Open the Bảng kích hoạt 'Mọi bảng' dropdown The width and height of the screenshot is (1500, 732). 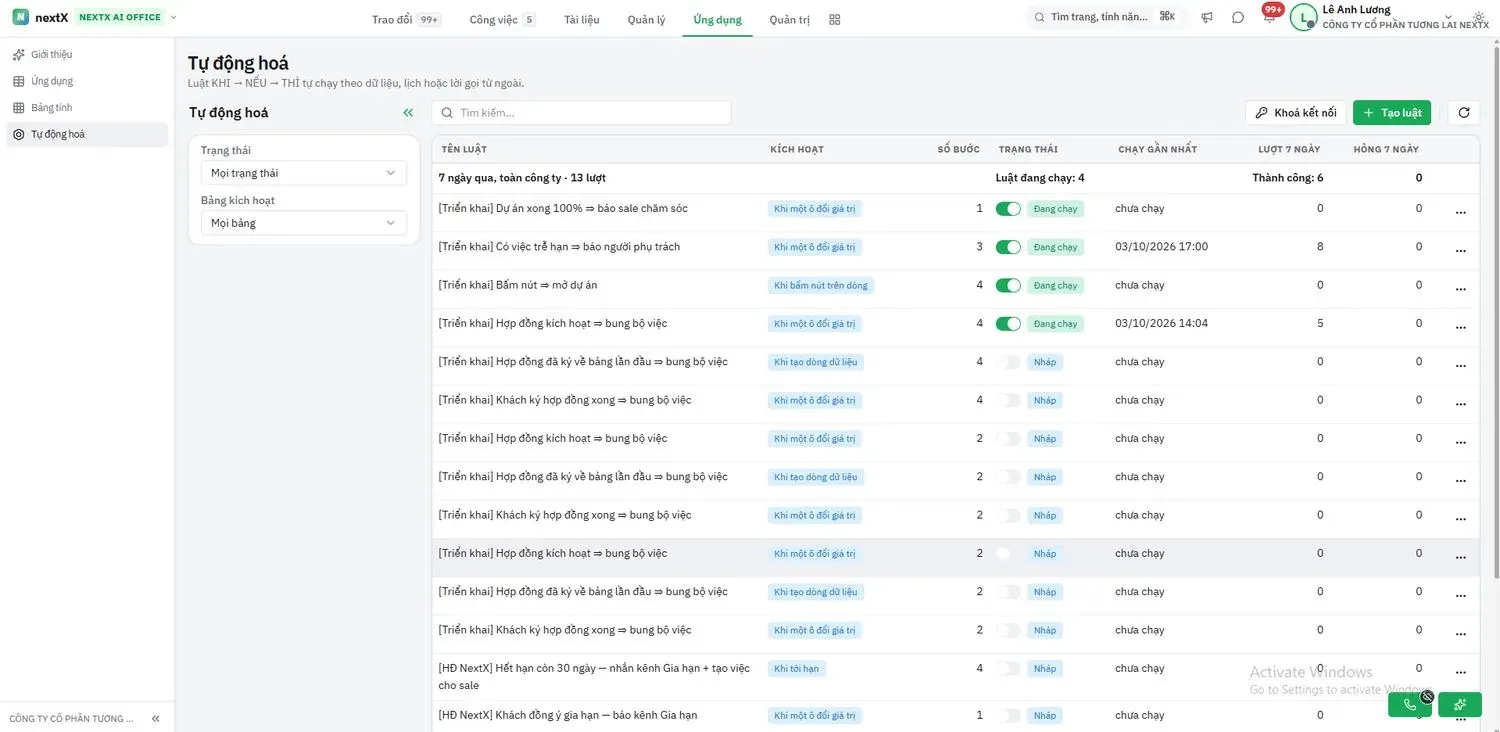click(x=304, y=223)
